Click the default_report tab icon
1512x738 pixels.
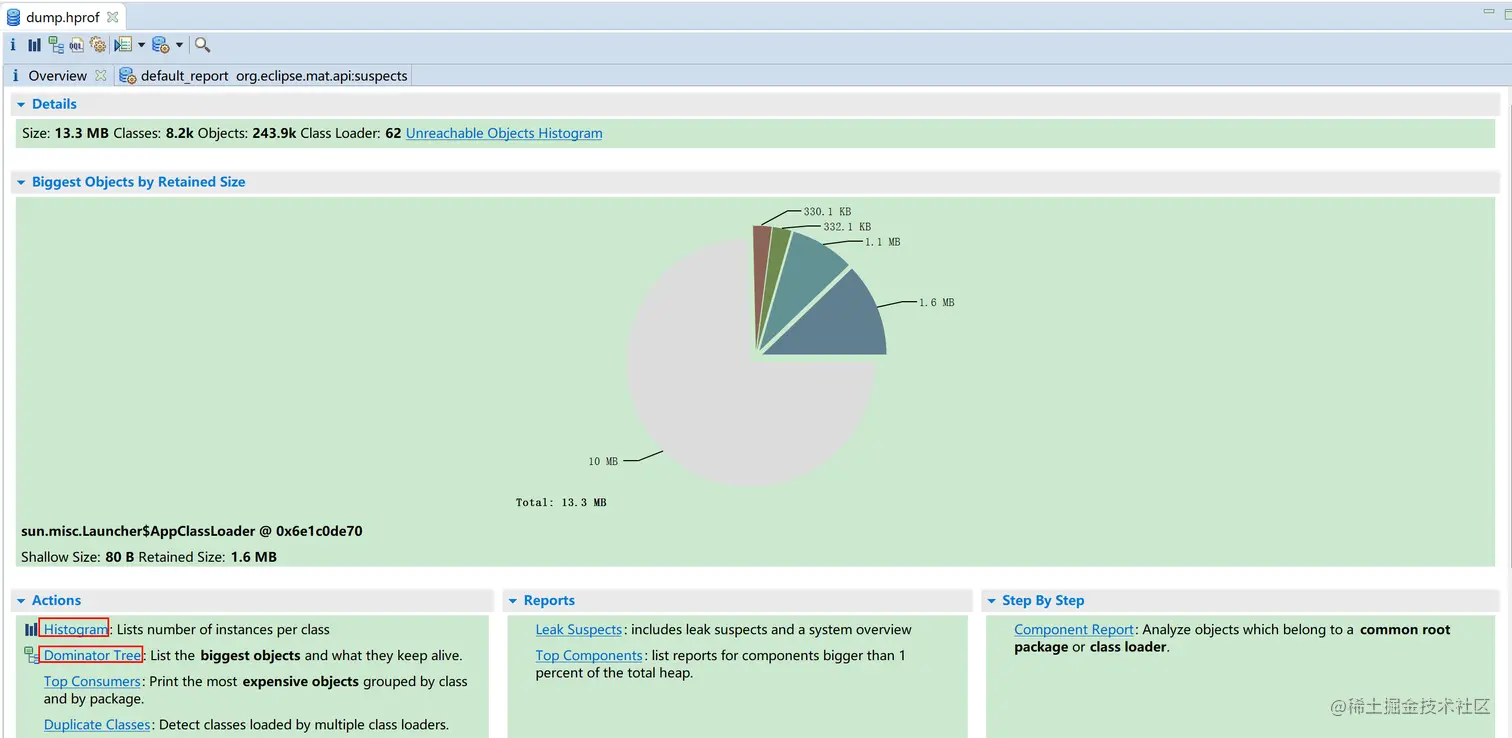pos(127,76)
